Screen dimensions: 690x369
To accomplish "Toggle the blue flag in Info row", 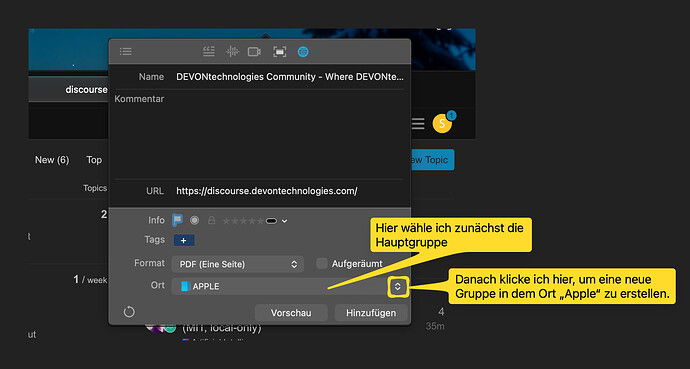I will 177,220.
